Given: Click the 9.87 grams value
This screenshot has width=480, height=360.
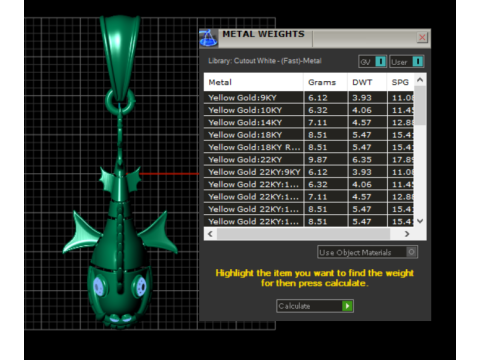Looking at the screenshot, I should pos(318,160).
